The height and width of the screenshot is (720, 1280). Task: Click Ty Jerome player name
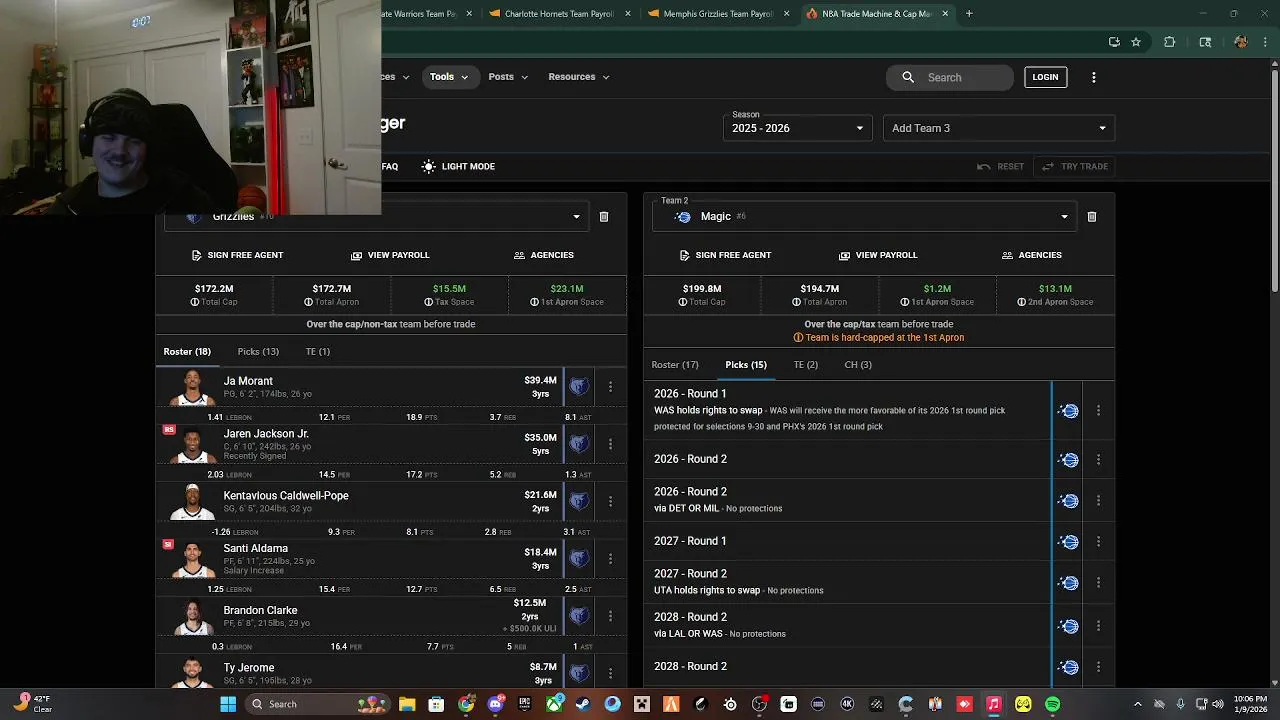249,668
